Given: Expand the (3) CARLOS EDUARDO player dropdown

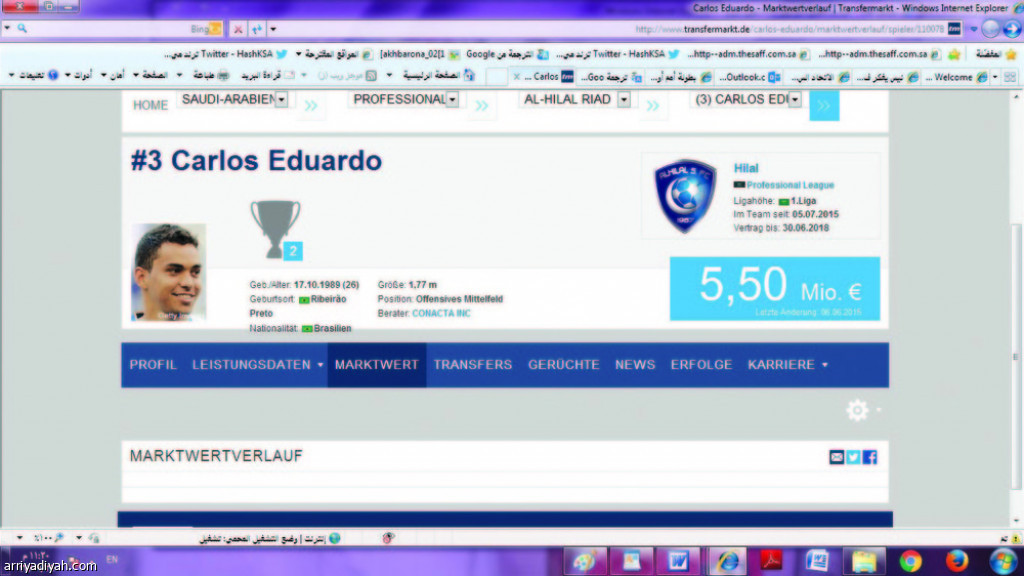Looking at the screenshot, I should (795, 100).
